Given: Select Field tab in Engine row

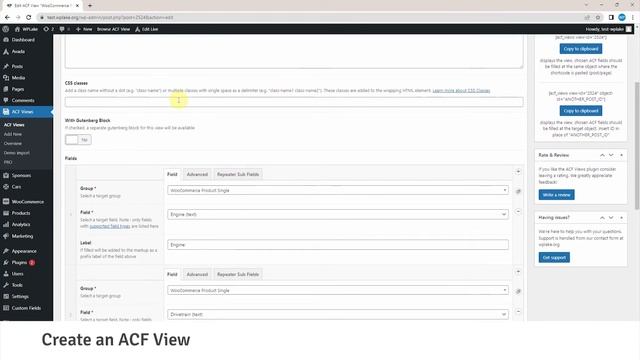Looking at the screenshot, I should (x=172, y=174).
